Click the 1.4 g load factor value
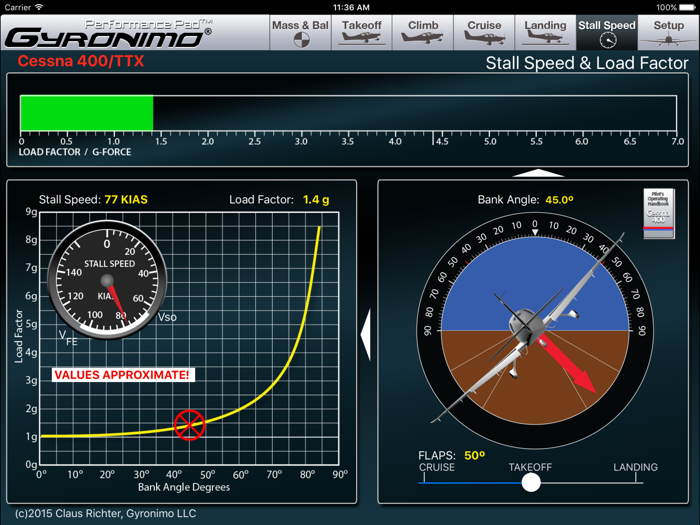Image resolution: width=700 pixels, height=525 pixels. click(316, 200)
